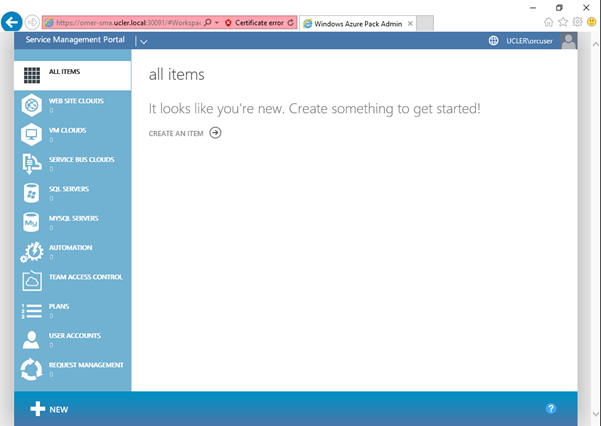This screenshot has height=426, width=601.
Task: Open the globe language selector icon
Action: [x=493, y=41]
